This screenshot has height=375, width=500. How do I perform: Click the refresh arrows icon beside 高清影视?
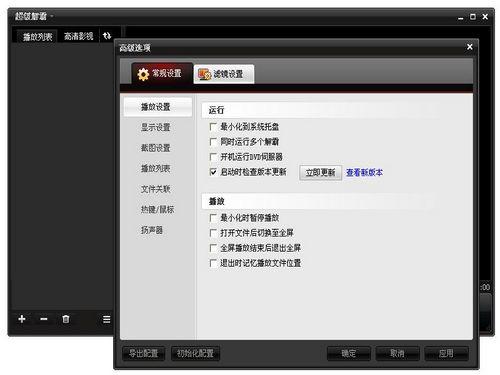(x=107, y=36)
